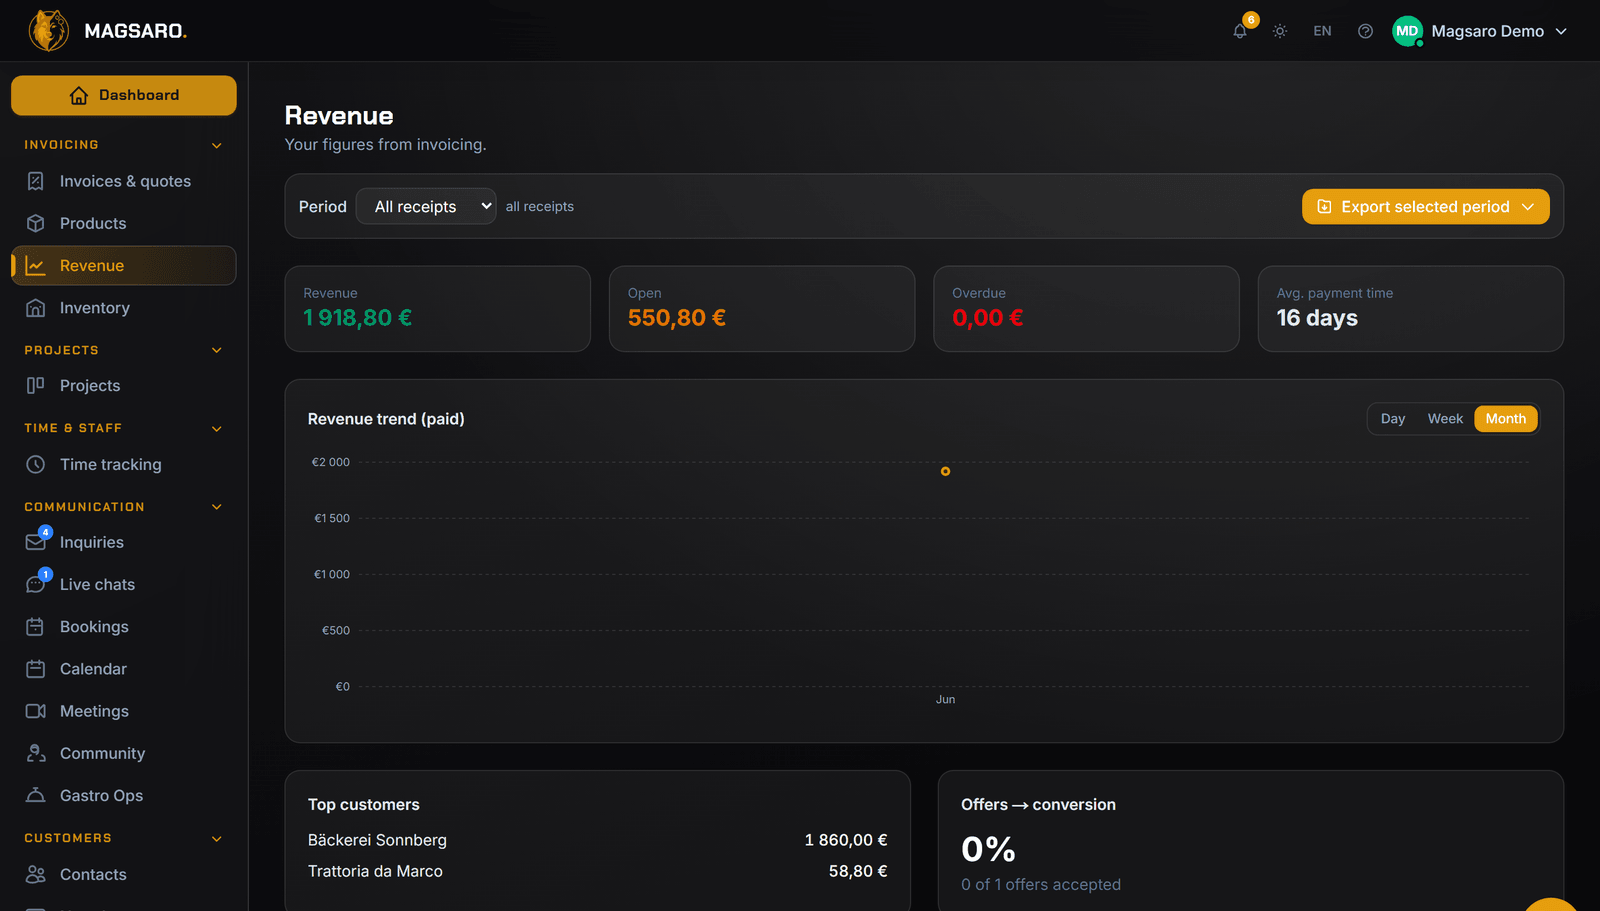The image size is (1600, 911).
Task: Click the Invoices & quotes icon
Action: tap(36, 181)
